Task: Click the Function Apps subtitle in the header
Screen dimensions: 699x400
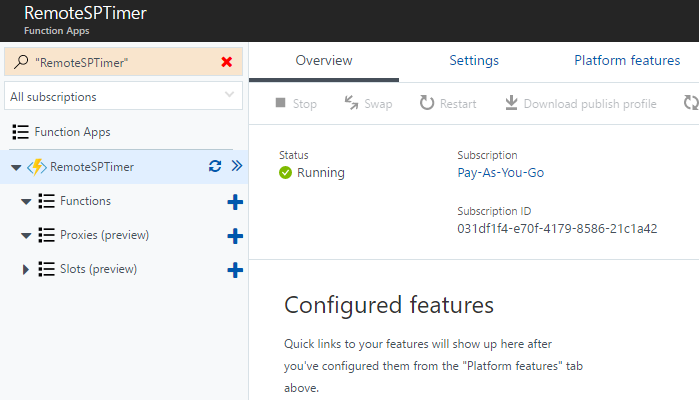Action: pos(57,31)
